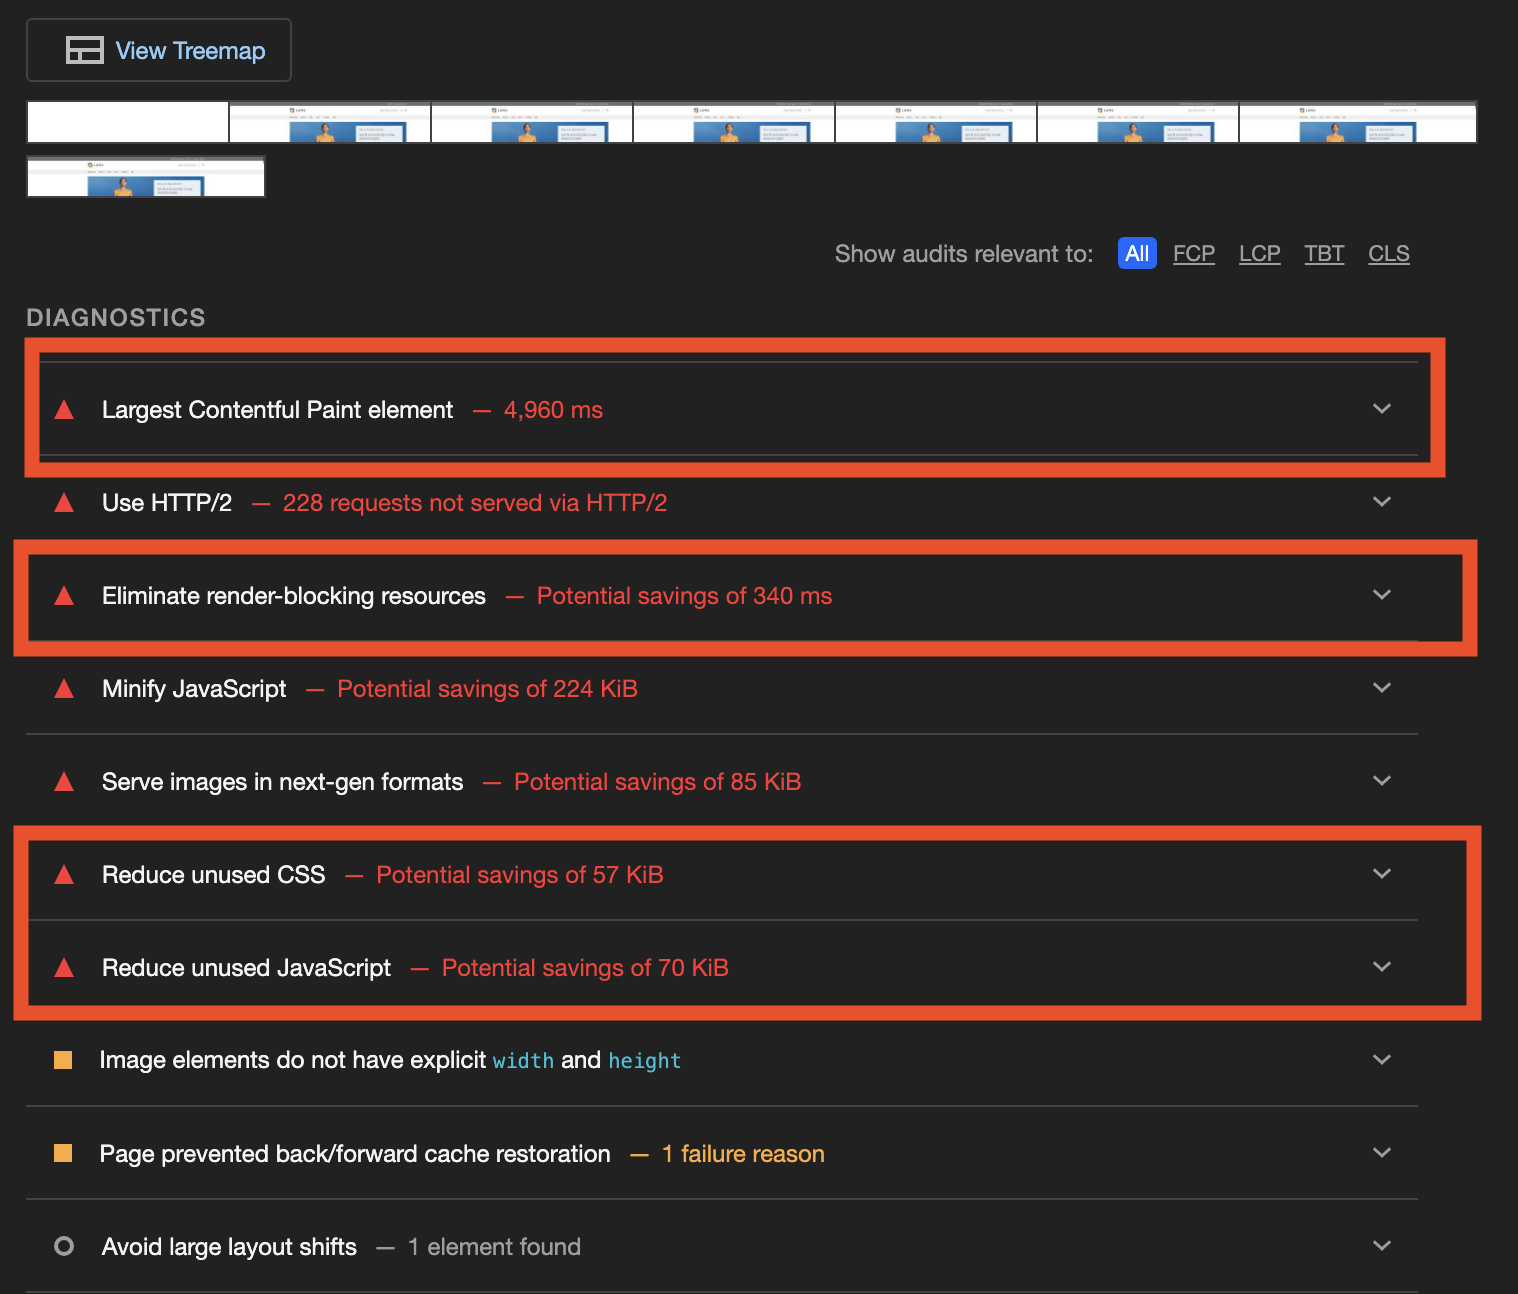Click orange square beside back/forward cache audit
The image size is (1518, 1294).
(63, 1154)
